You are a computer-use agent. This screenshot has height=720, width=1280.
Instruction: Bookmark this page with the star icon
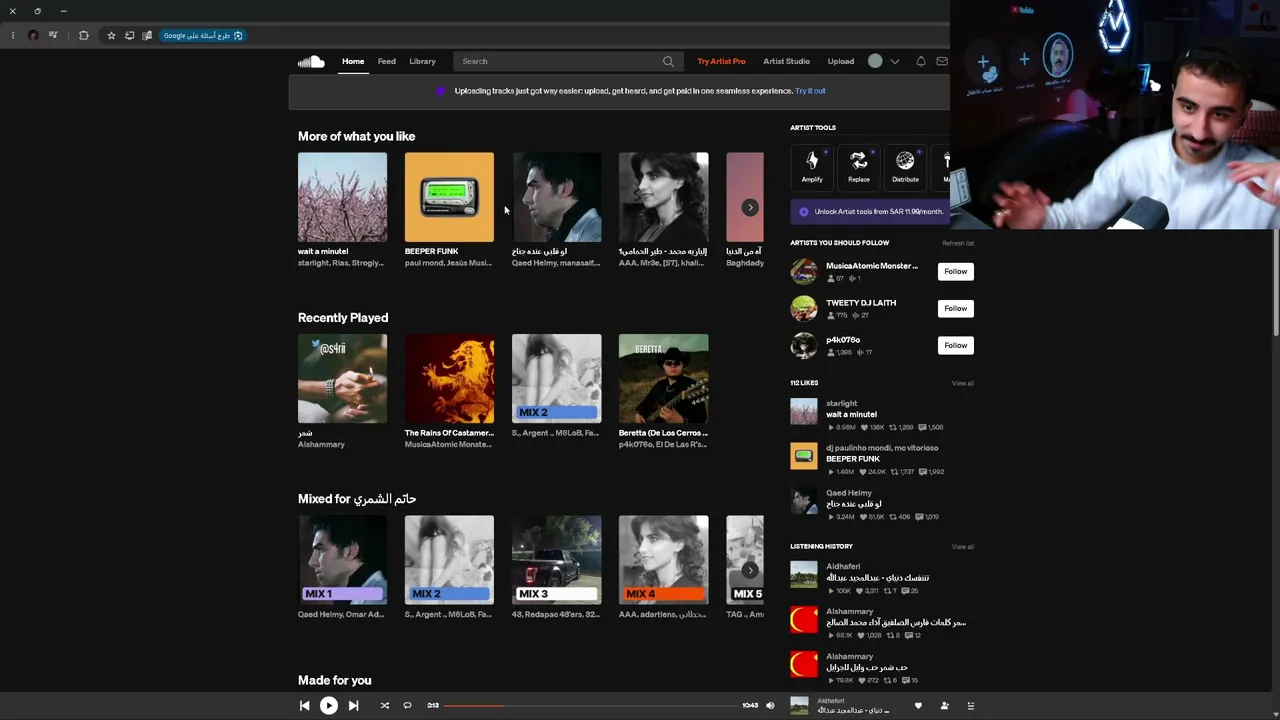pos(111,36)
